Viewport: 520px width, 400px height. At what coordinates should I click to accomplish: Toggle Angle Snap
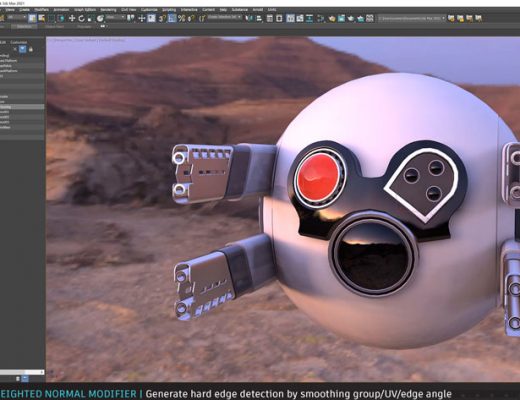click(172, 18)
